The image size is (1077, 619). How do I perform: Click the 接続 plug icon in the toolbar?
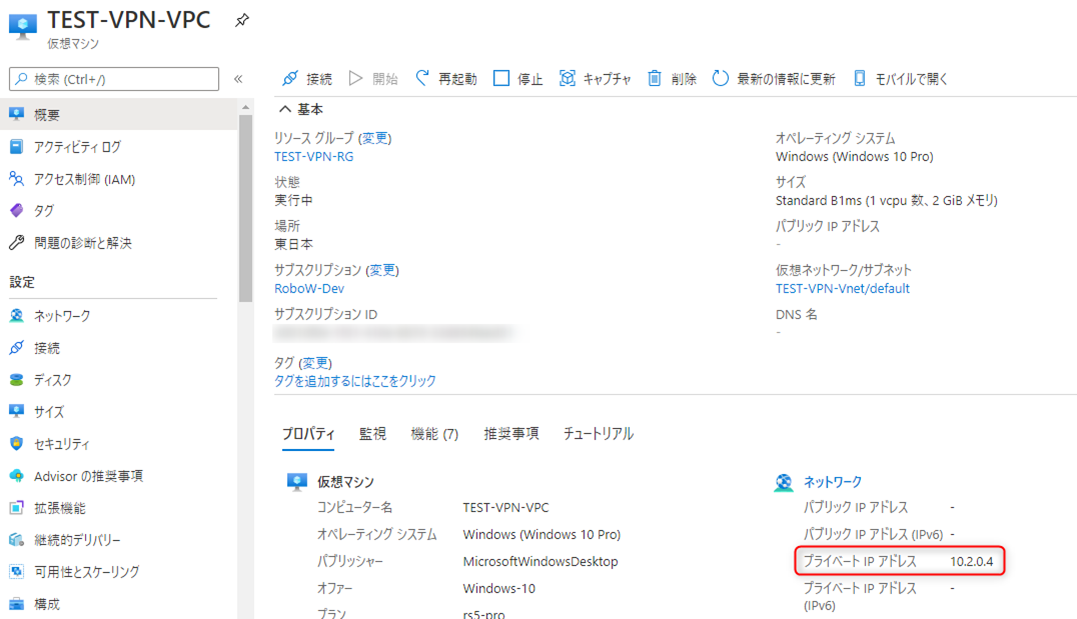pyautogui.click(x=291, y=78)
